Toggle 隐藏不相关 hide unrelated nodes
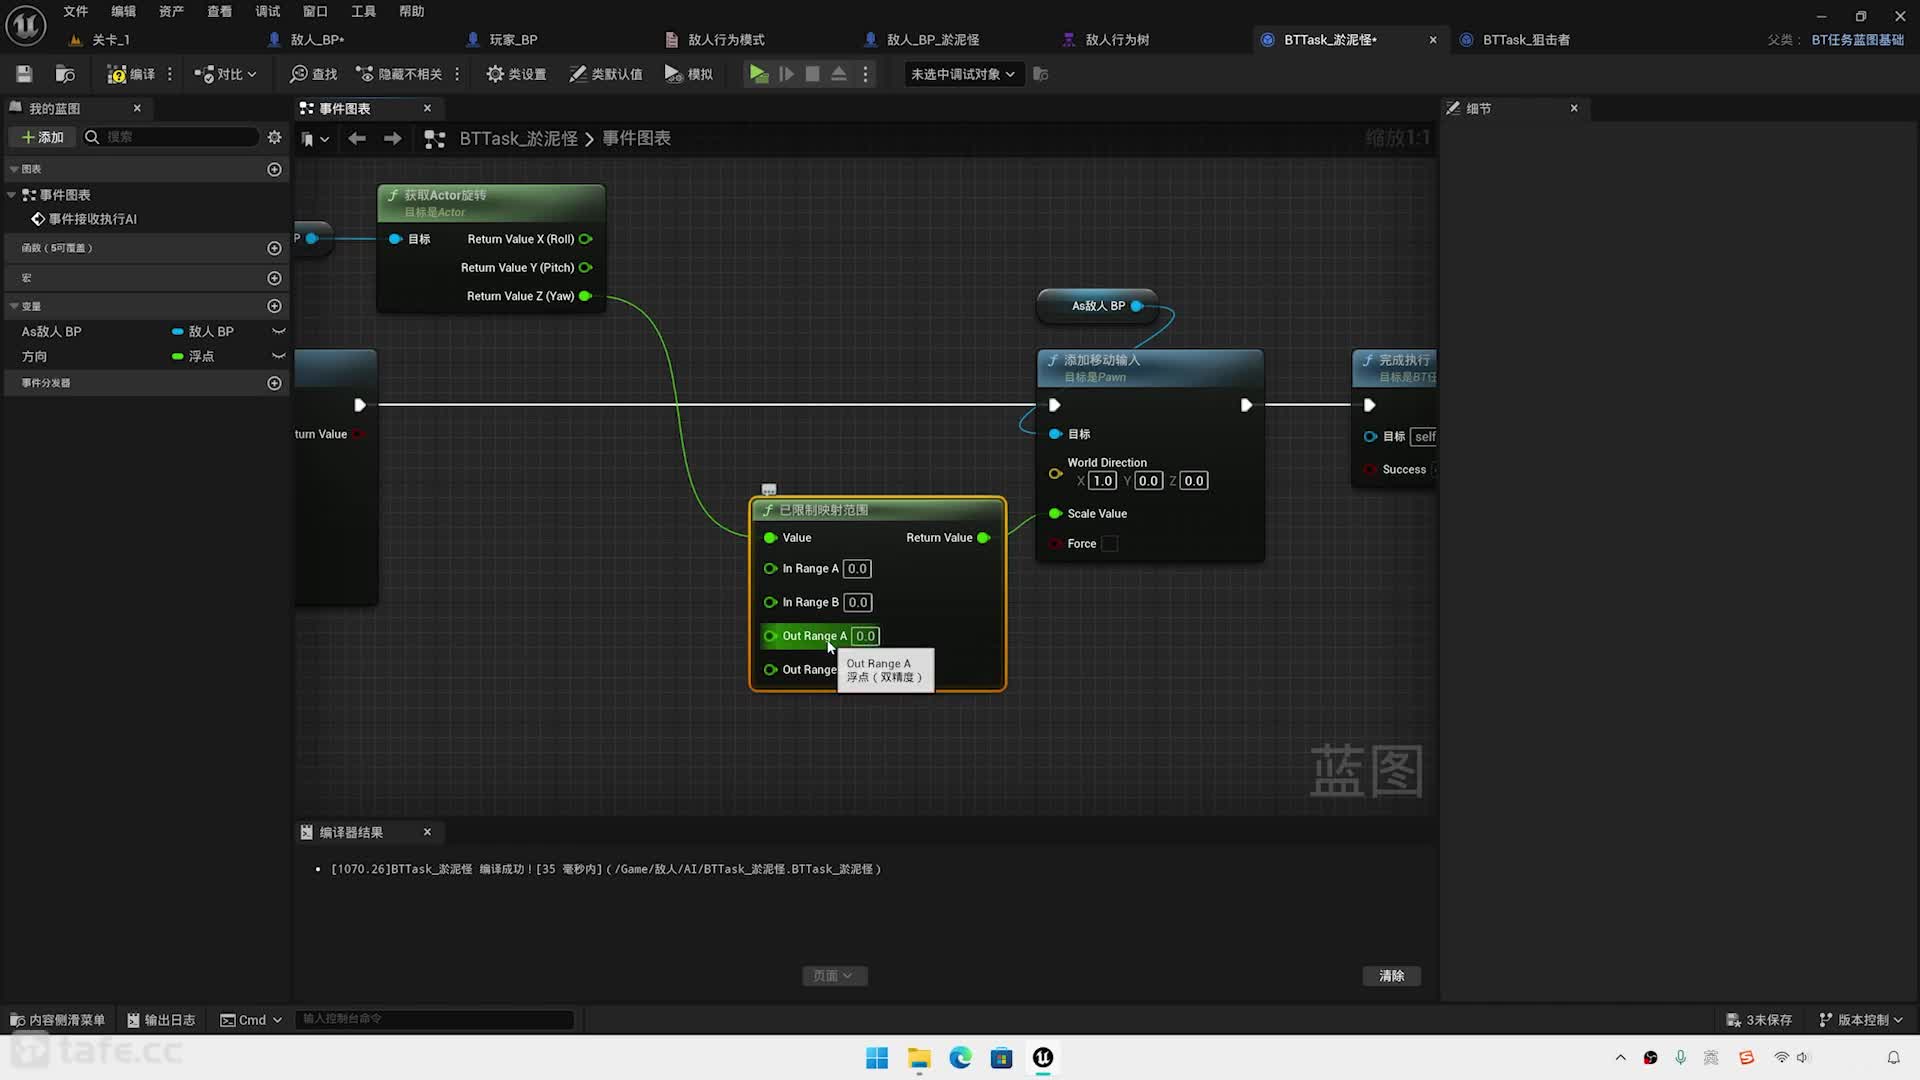The height and width of the screenshot is (1080, 1920). click(399, 74)
